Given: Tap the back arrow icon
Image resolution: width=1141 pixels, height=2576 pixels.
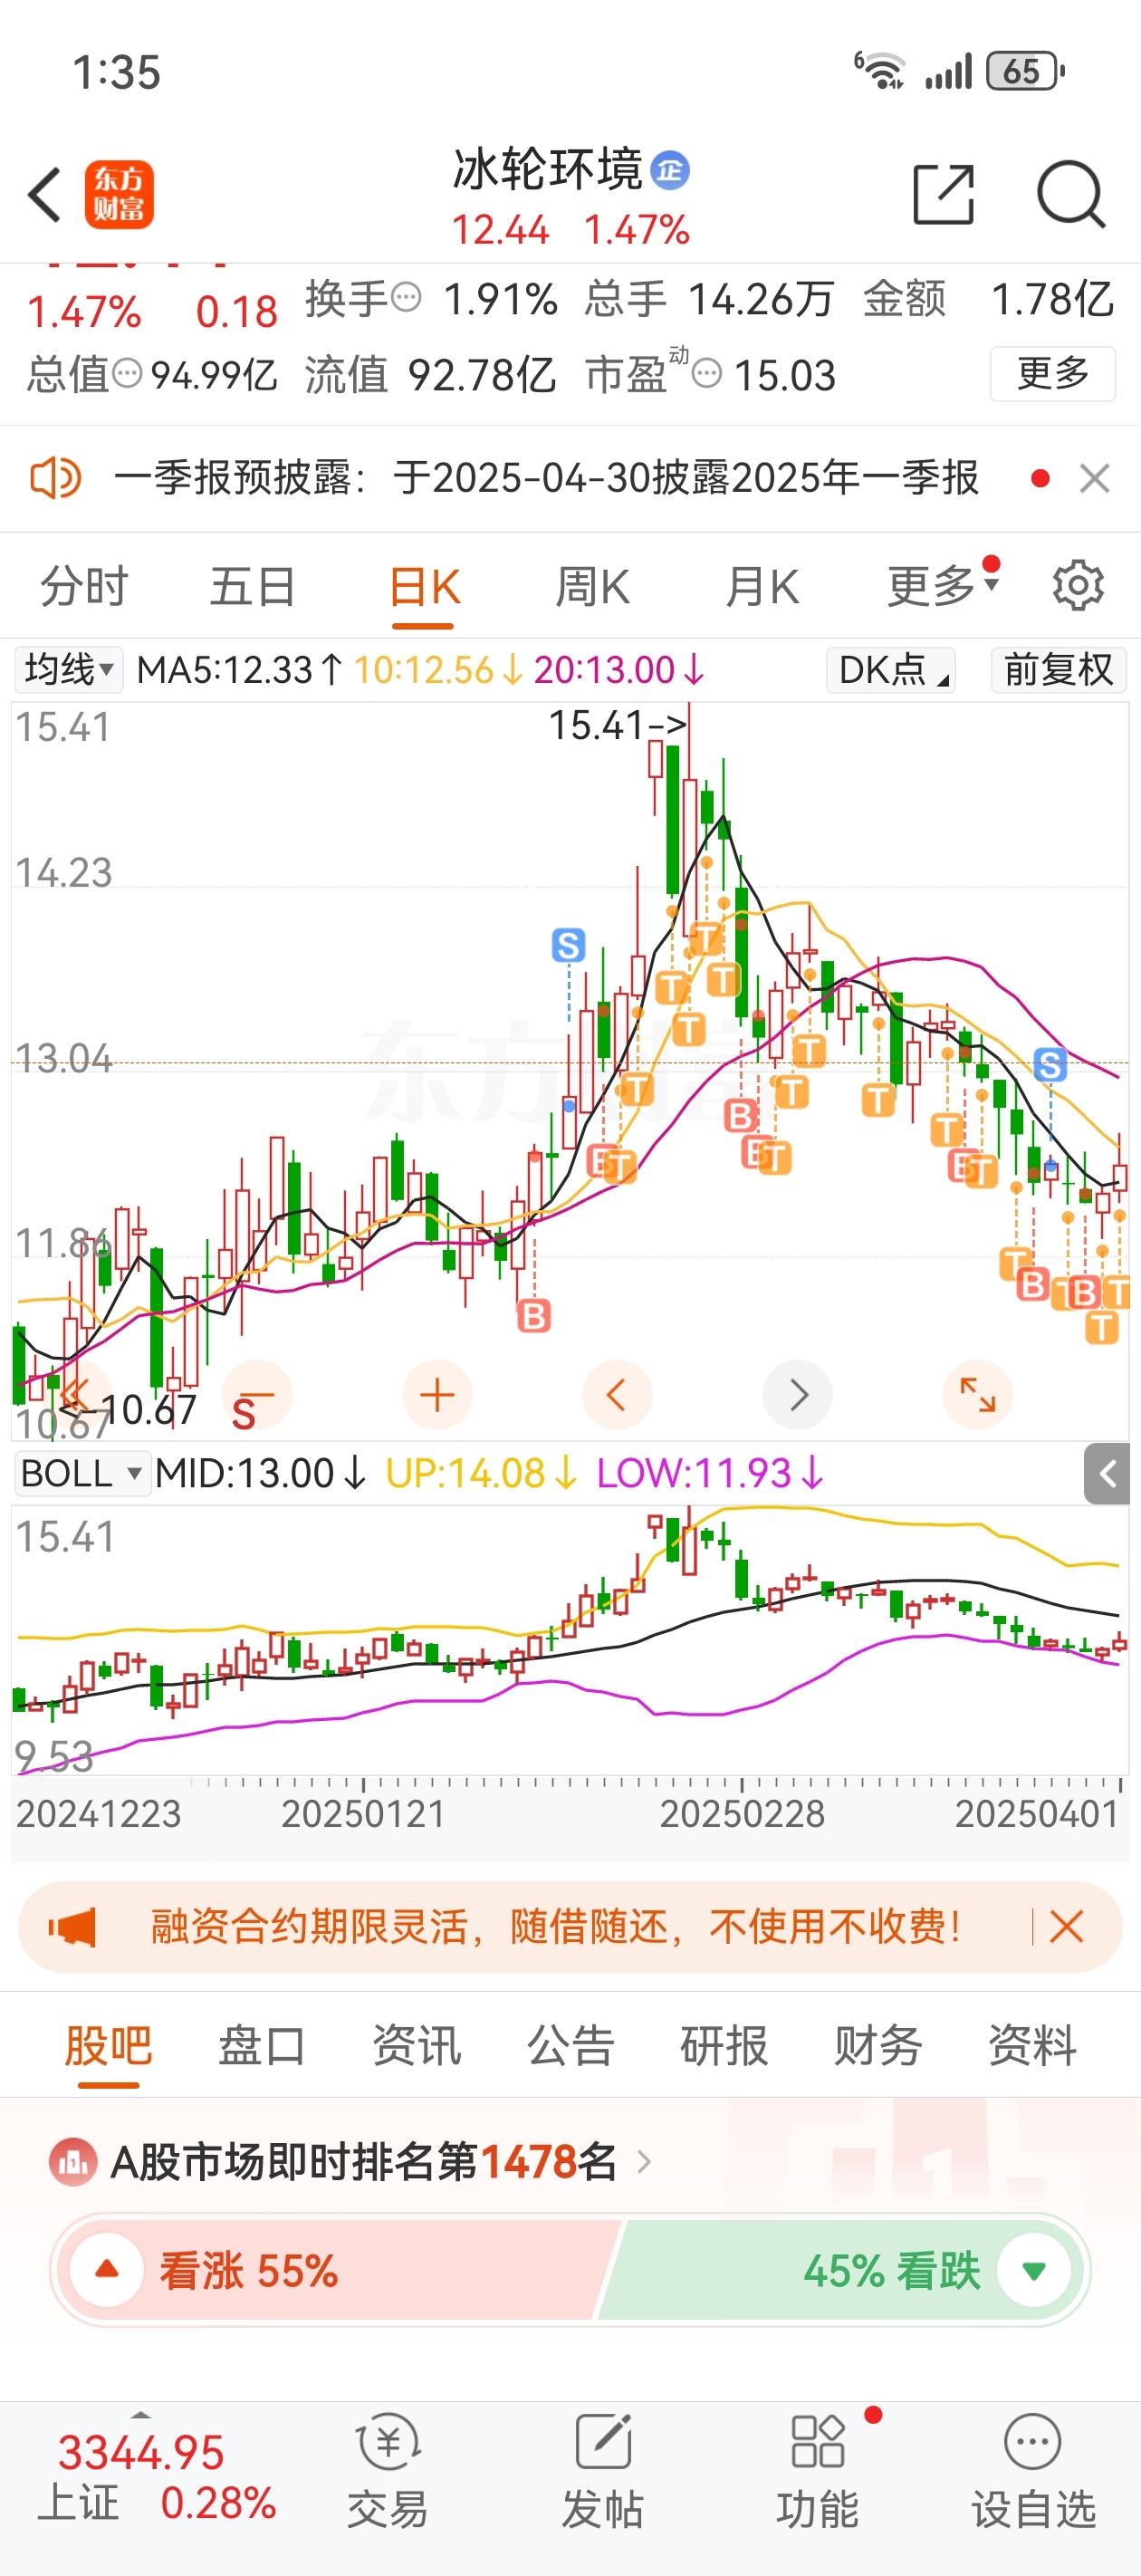Looking at the screenshot, I should pos(46,194).
